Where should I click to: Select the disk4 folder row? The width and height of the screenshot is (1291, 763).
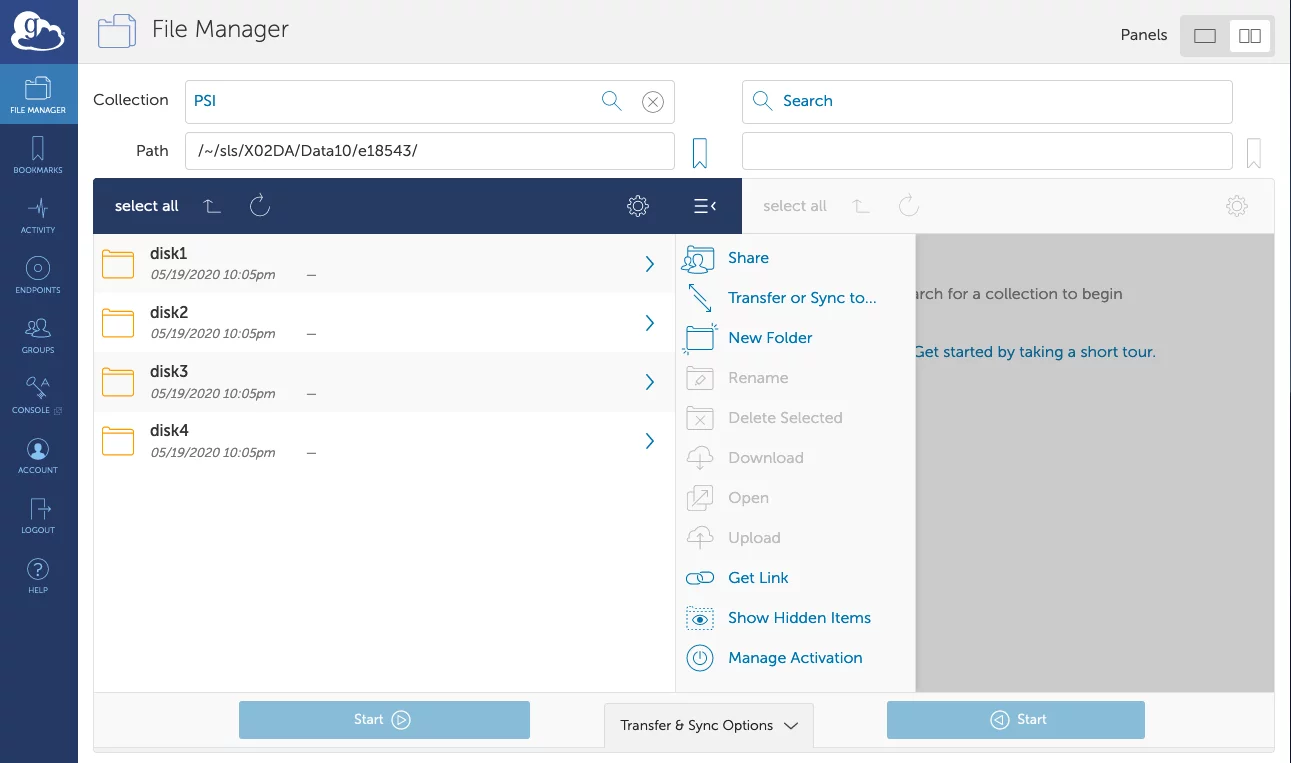click(x=384, y=441)
